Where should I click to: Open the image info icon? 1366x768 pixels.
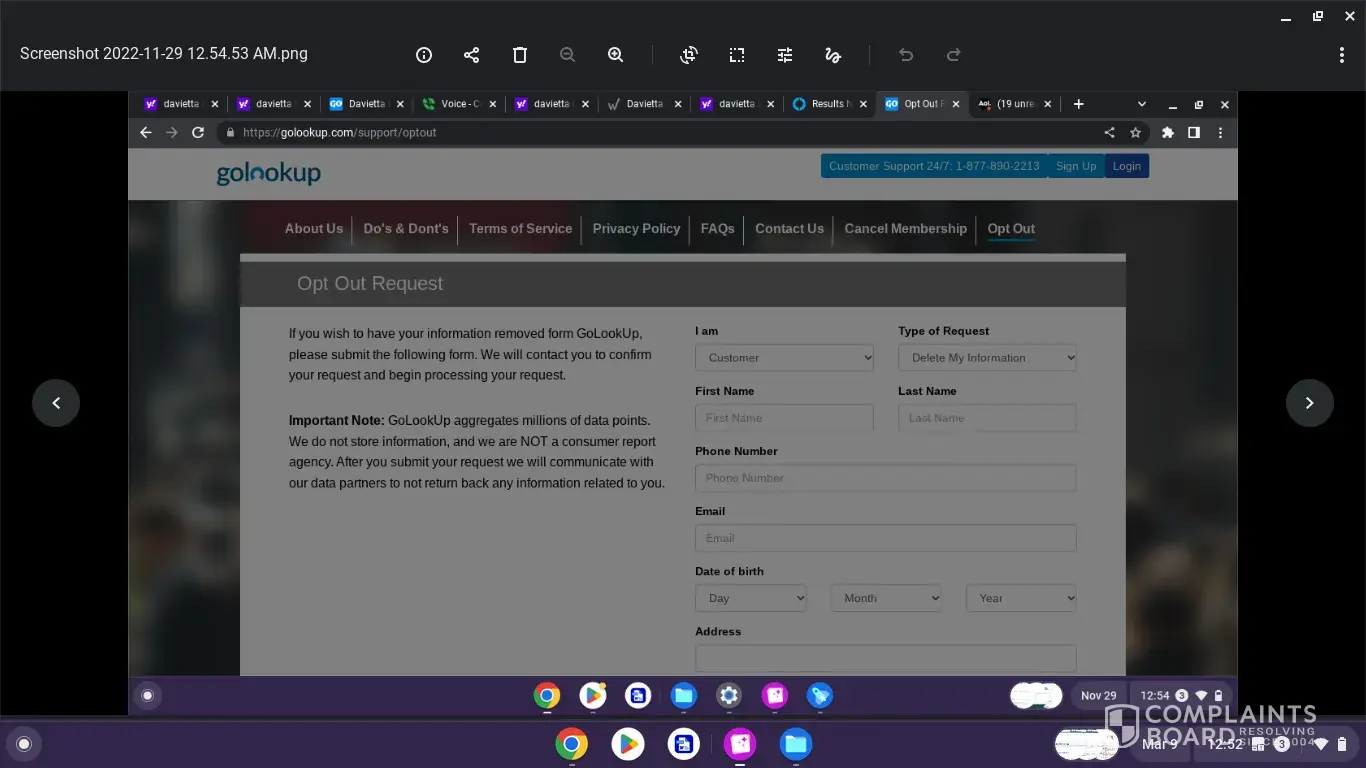[424, 55]
